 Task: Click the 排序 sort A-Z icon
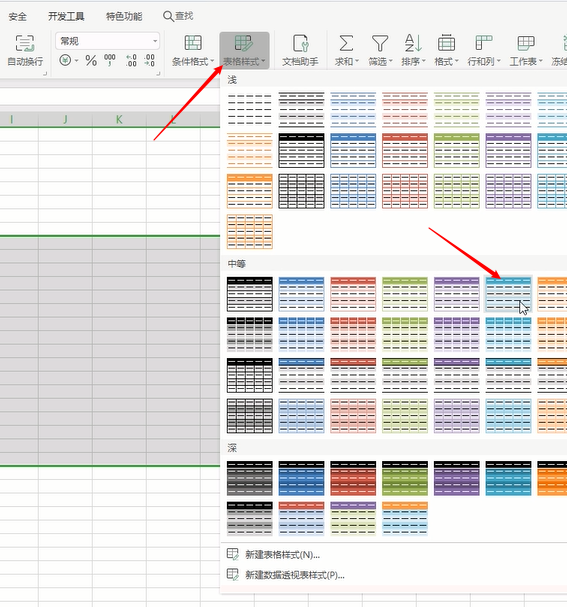pos(413,43)
